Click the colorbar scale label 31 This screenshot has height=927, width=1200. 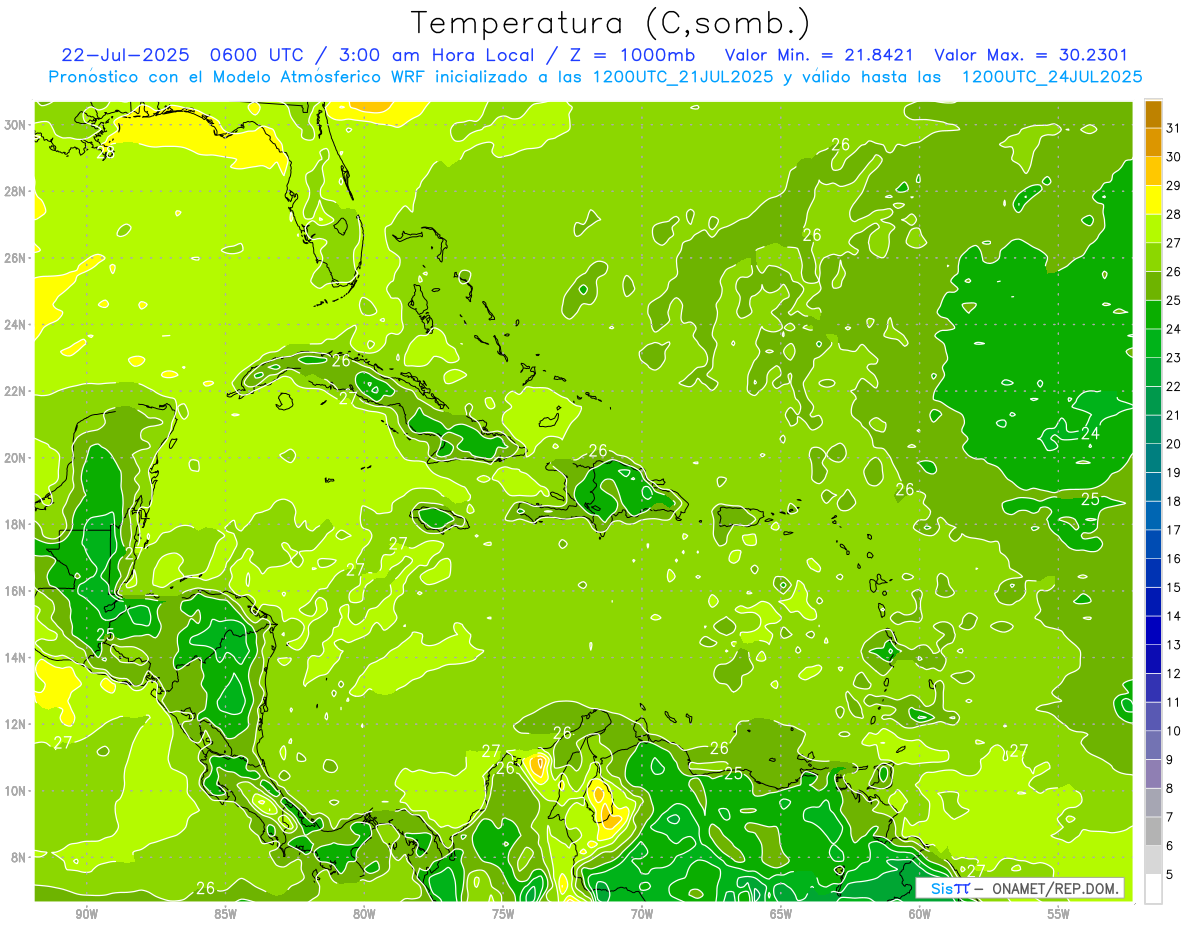click(x=1174, y=128)
